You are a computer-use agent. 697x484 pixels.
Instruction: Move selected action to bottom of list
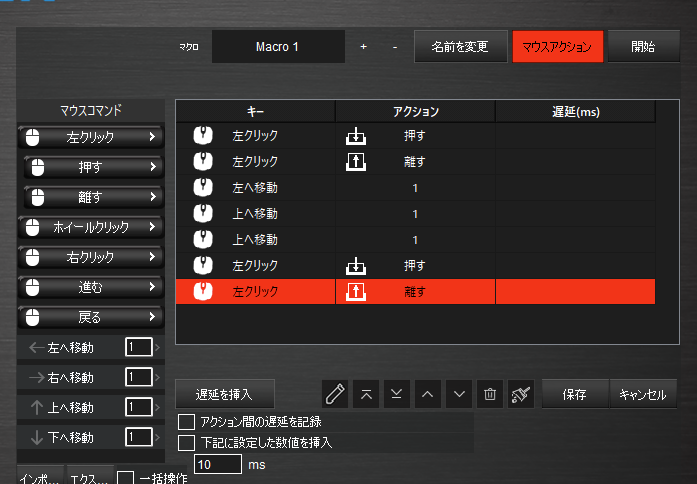coord(397,394)
